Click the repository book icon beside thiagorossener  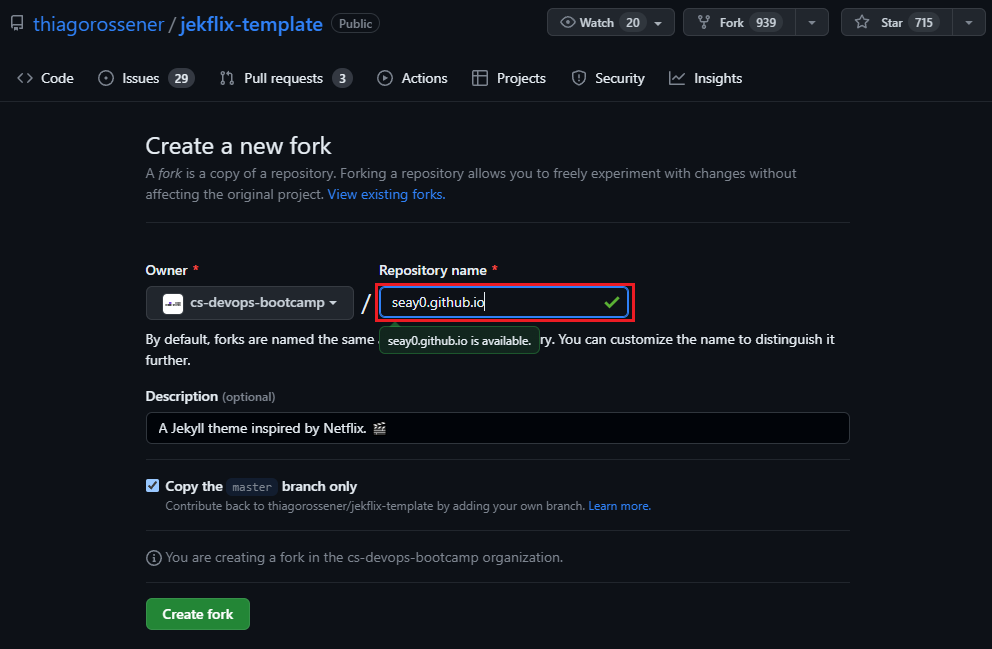pyautogui.click(x=17, y=24)
